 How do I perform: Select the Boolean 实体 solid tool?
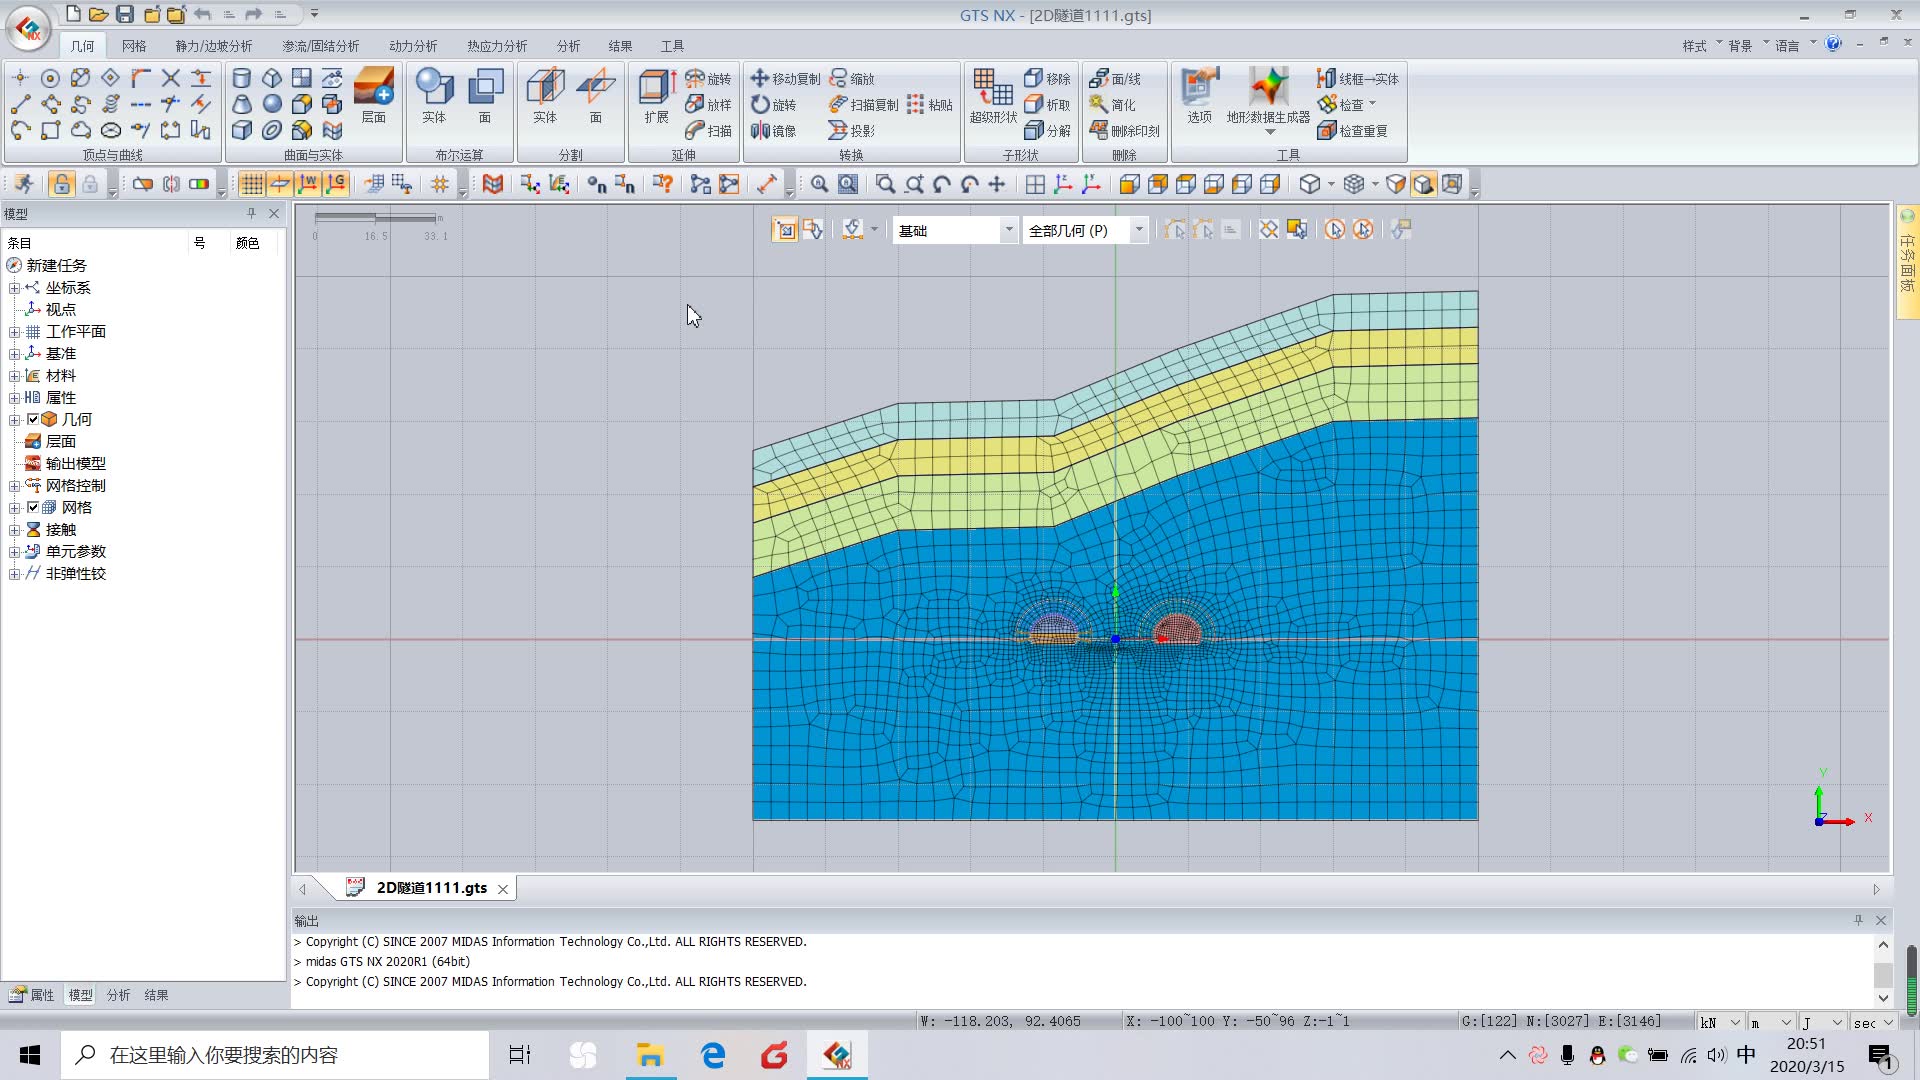(x=433, y=96)
